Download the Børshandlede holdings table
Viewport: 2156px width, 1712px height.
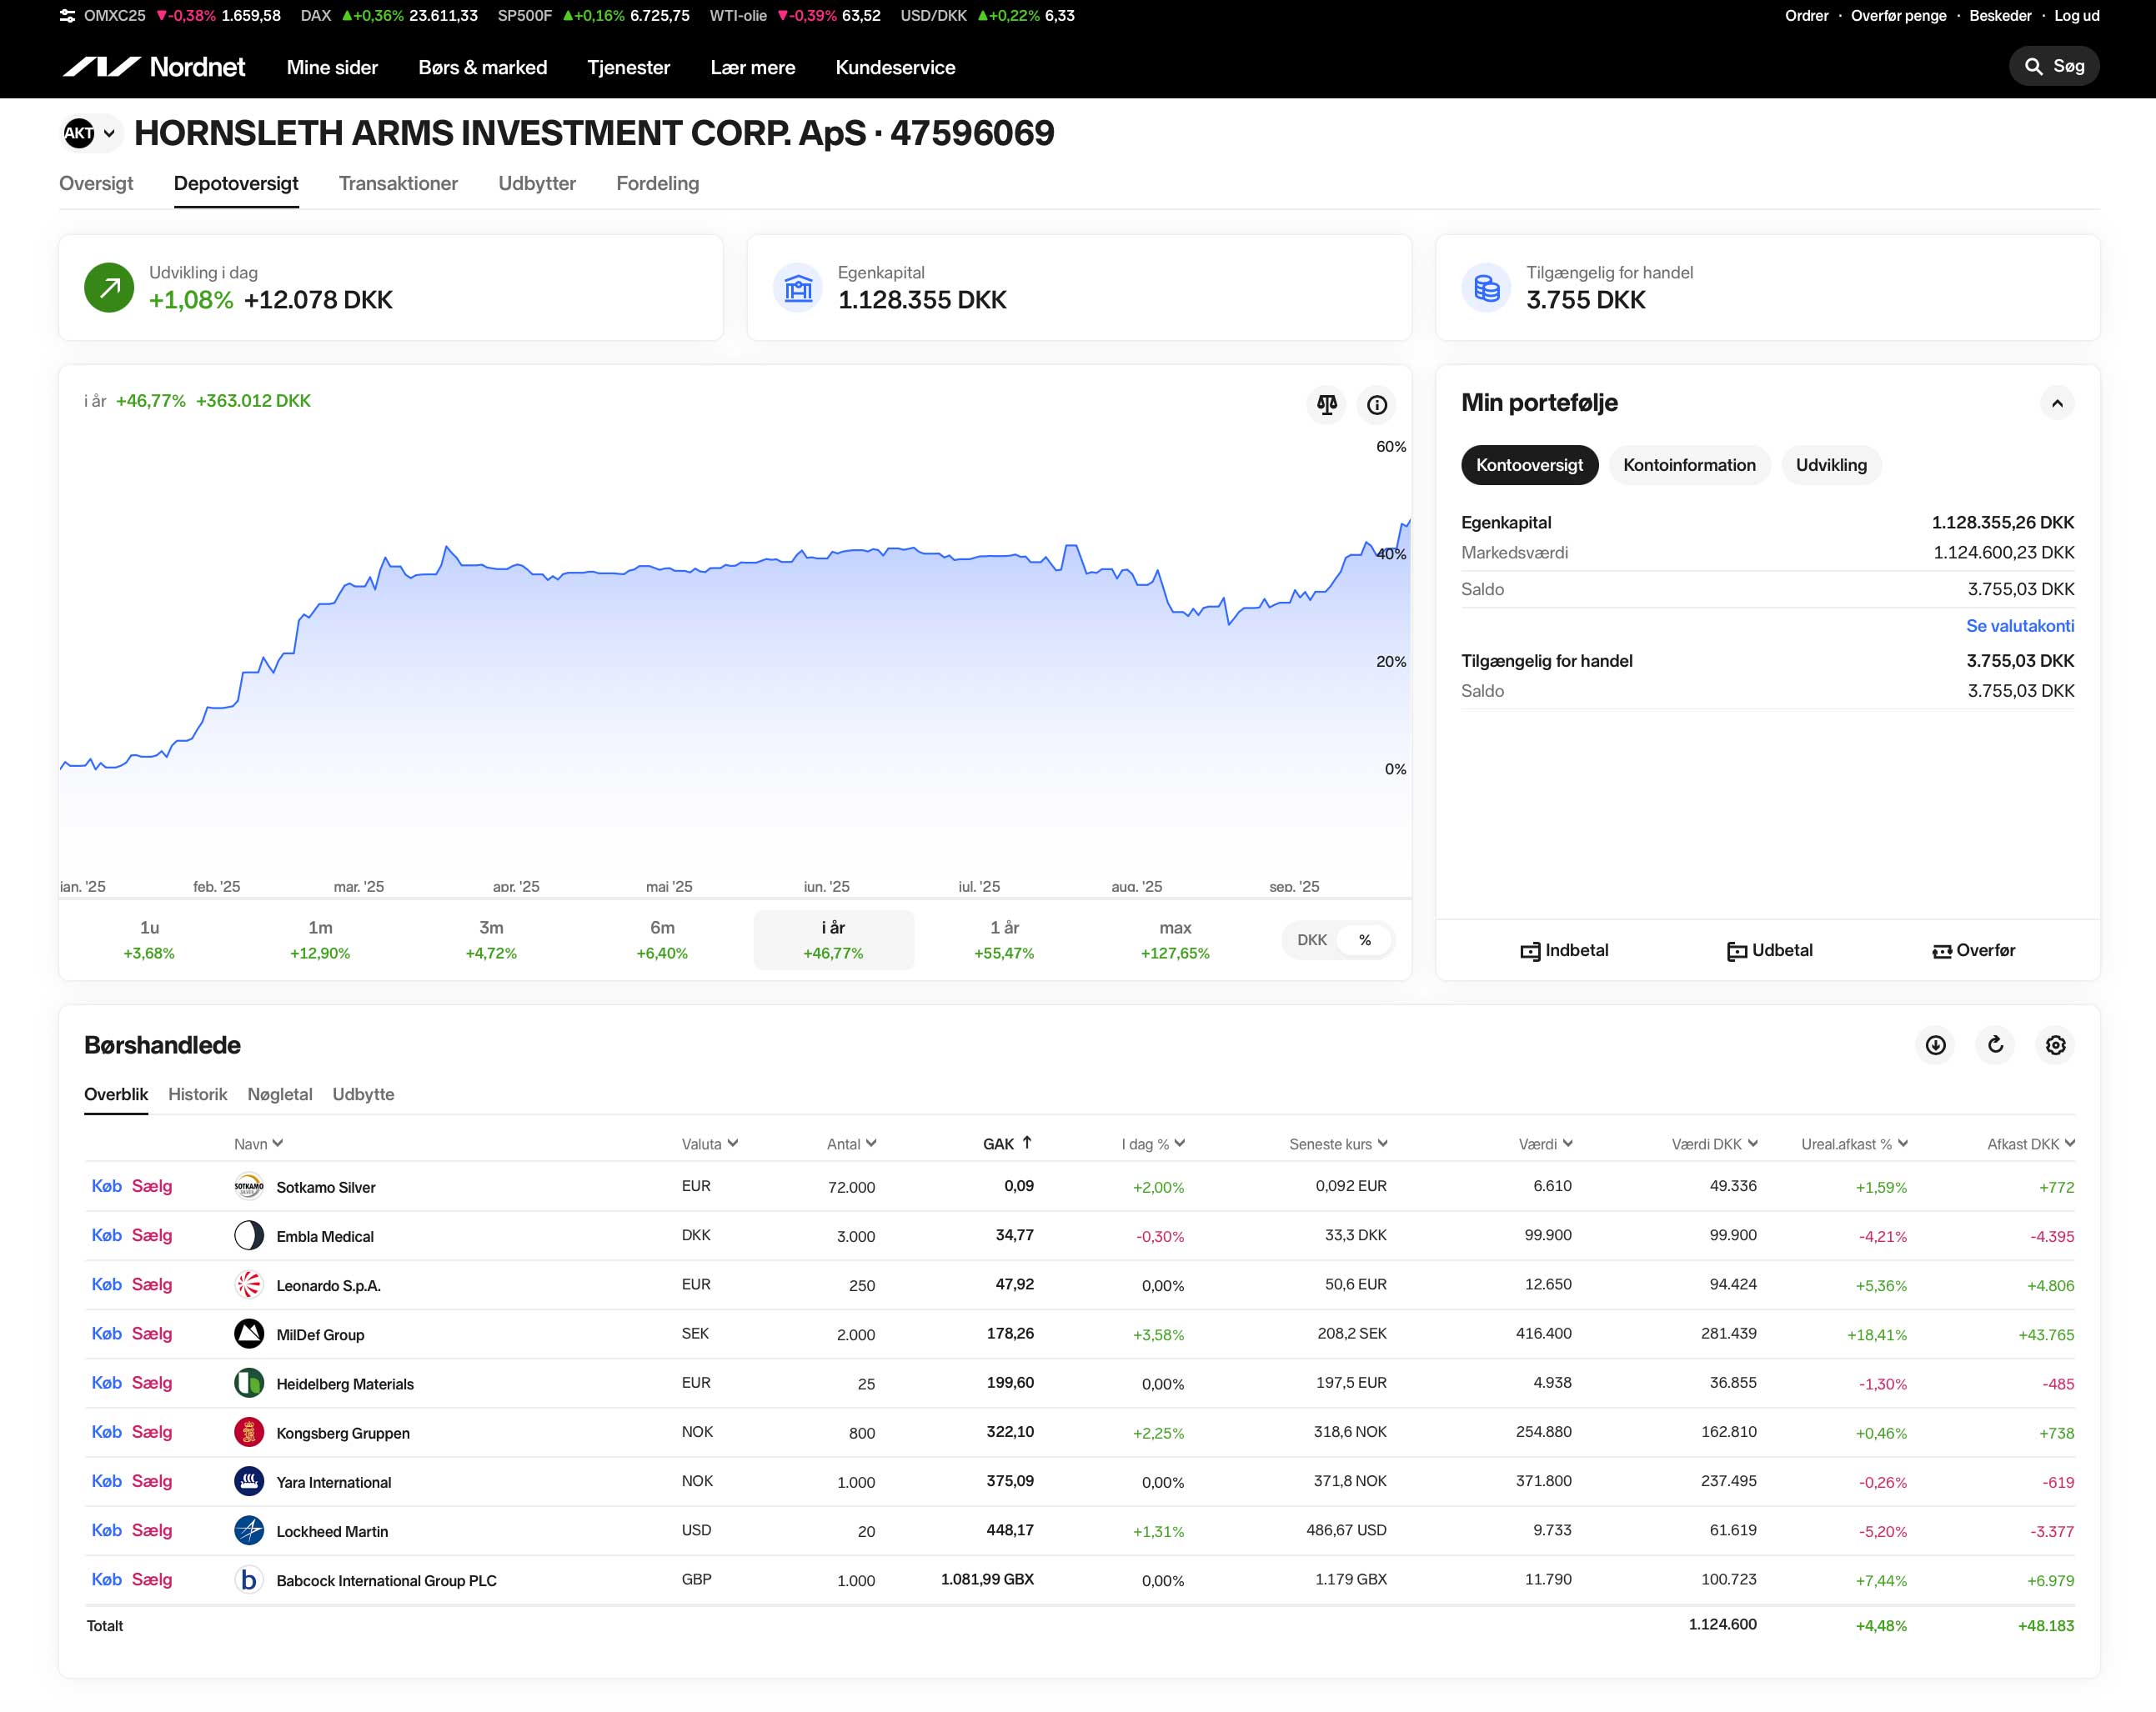click(x=1935, y=1045)
